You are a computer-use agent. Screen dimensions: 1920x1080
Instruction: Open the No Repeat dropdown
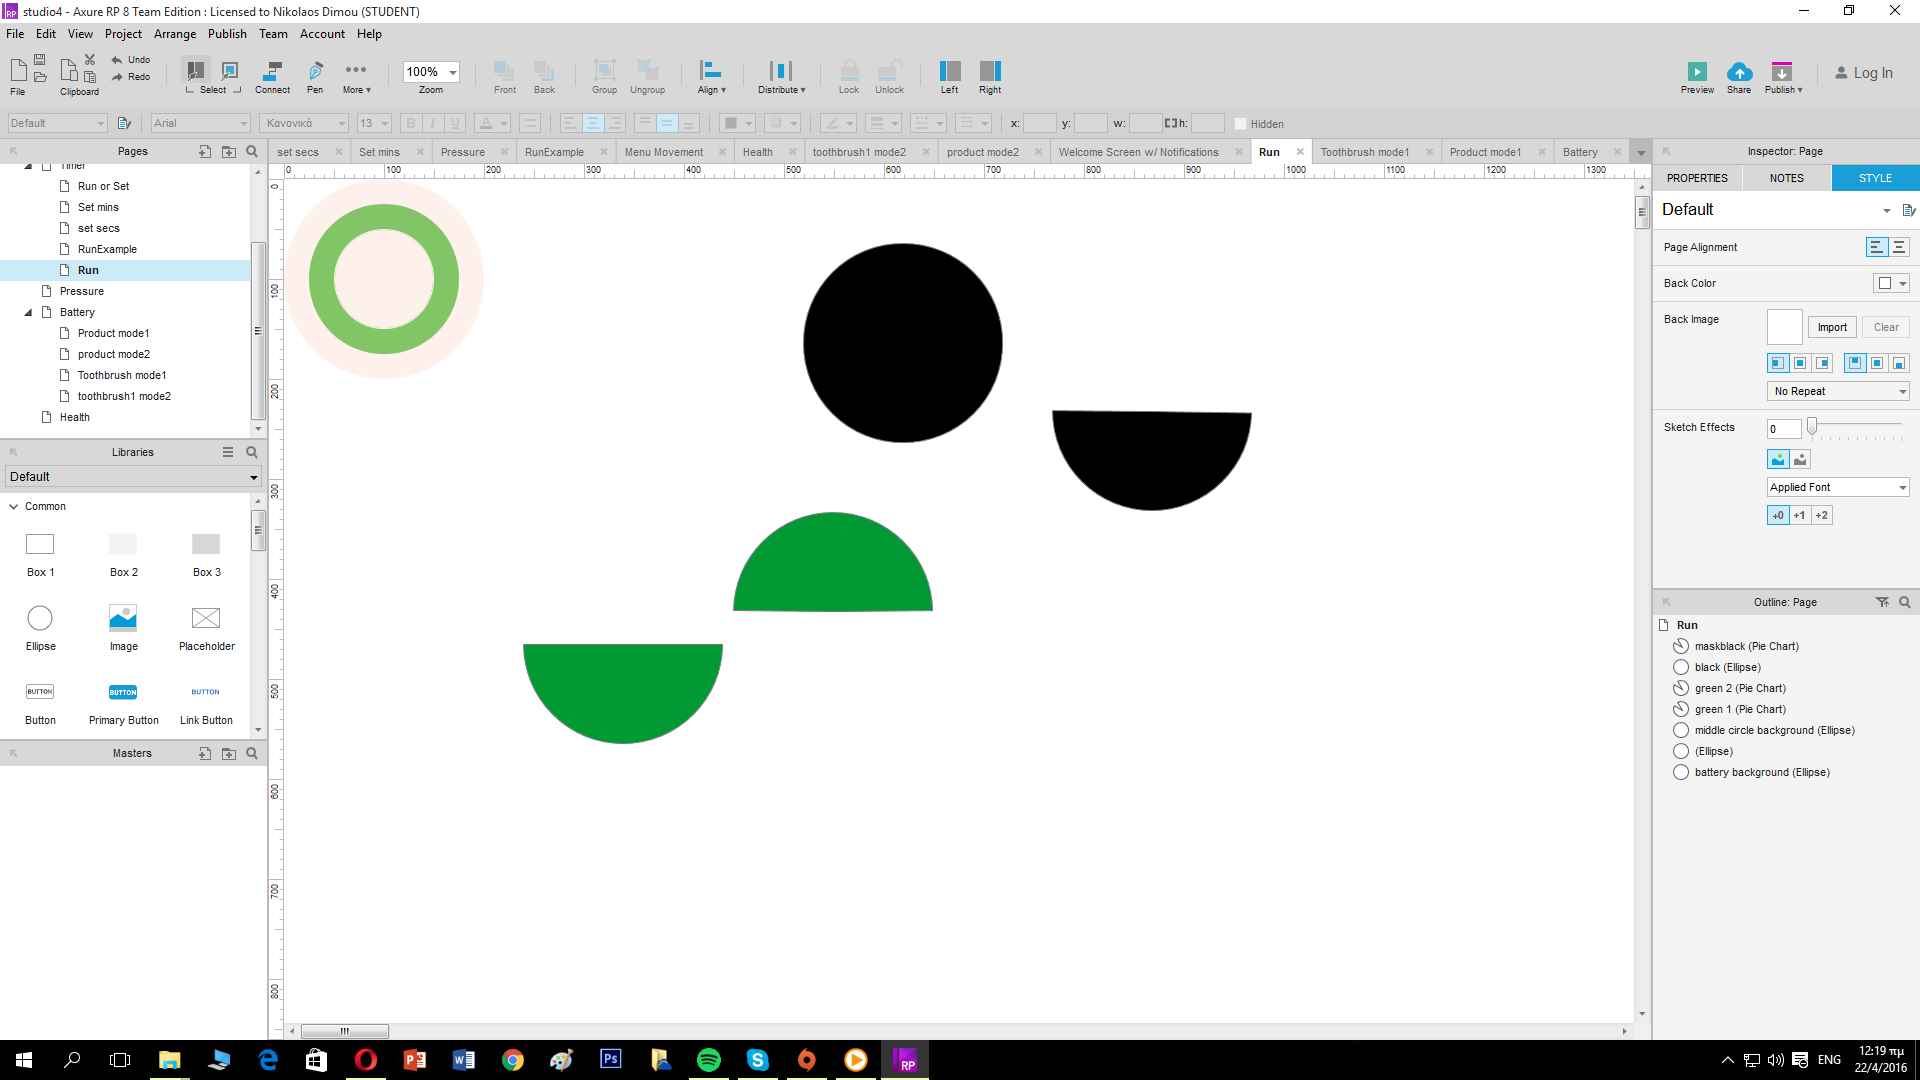click(1838, 391)
